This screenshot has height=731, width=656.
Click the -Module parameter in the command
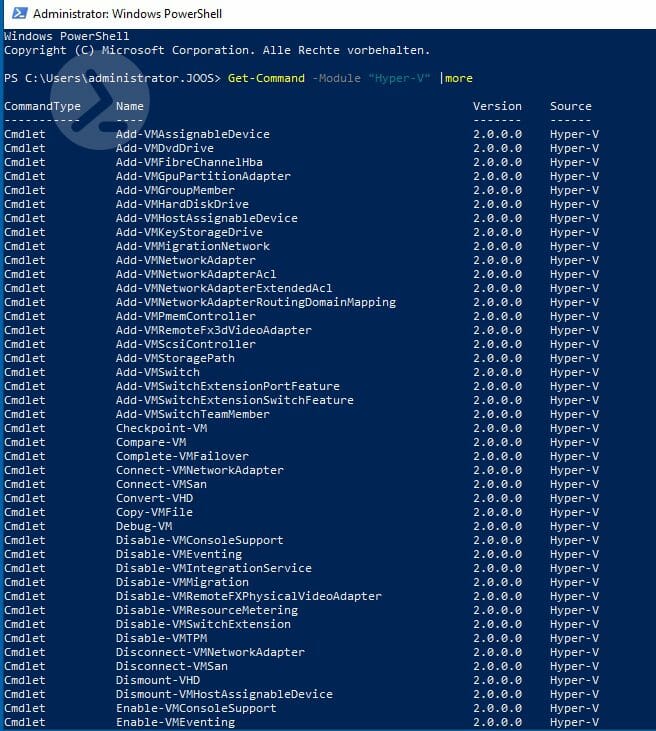(x=337, y=78)
